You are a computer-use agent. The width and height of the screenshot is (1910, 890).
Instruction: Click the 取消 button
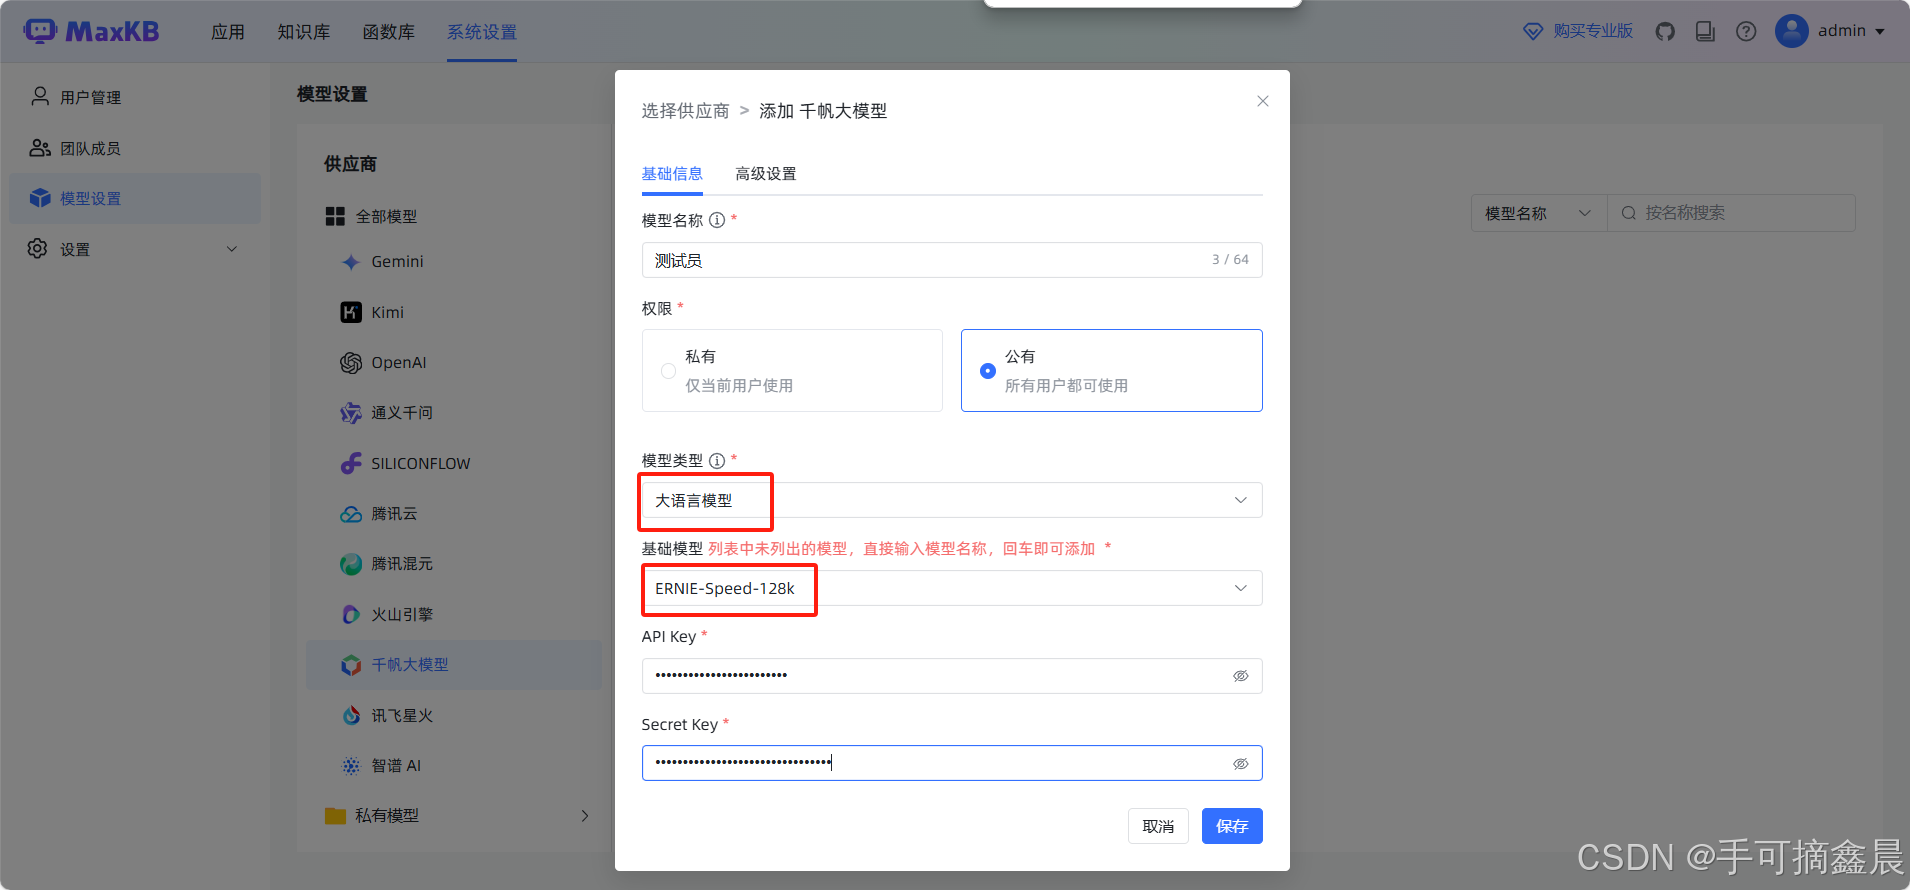pos(1158,826)
